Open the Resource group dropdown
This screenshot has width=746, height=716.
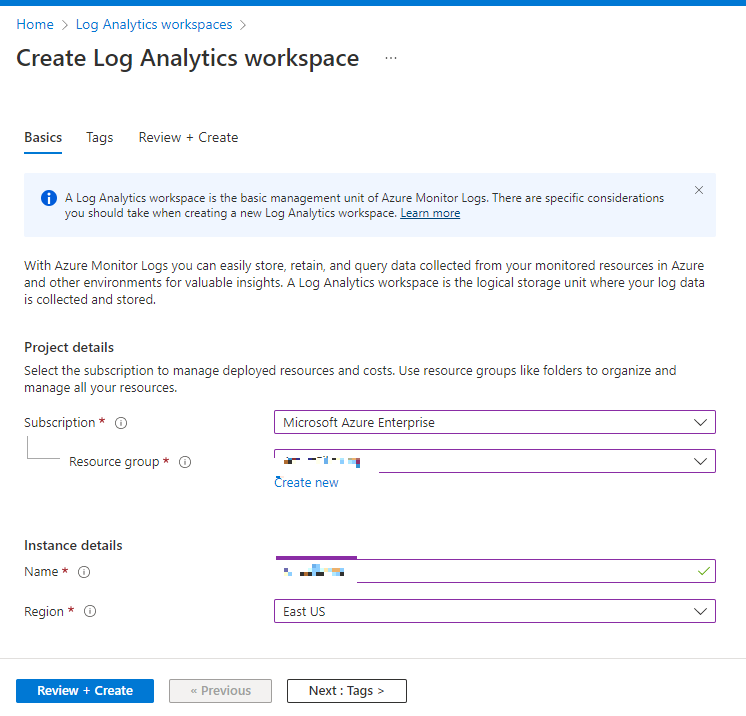495,461
